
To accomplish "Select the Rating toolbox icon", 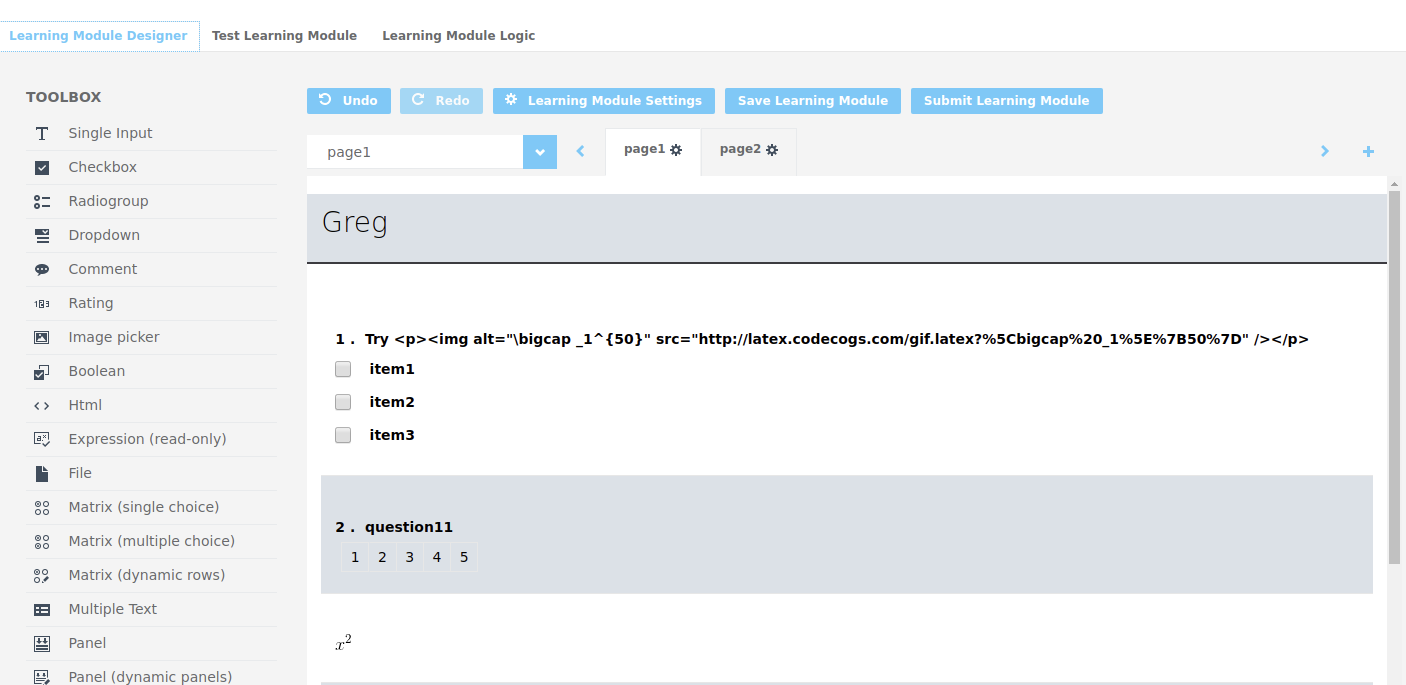I will (x=42, y=304).
